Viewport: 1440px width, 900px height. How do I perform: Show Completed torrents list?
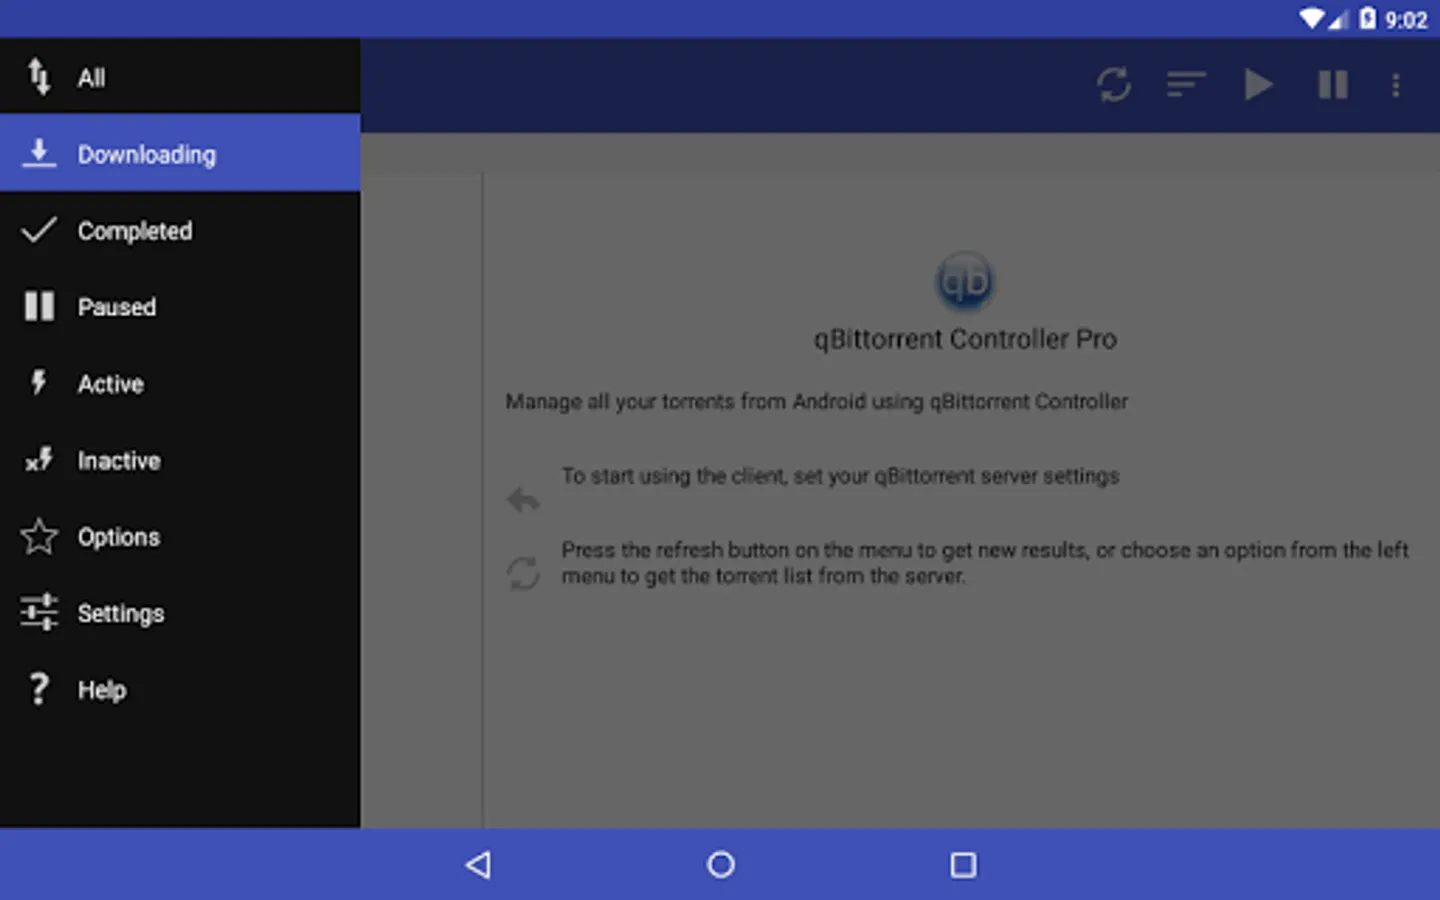(180, 230)
